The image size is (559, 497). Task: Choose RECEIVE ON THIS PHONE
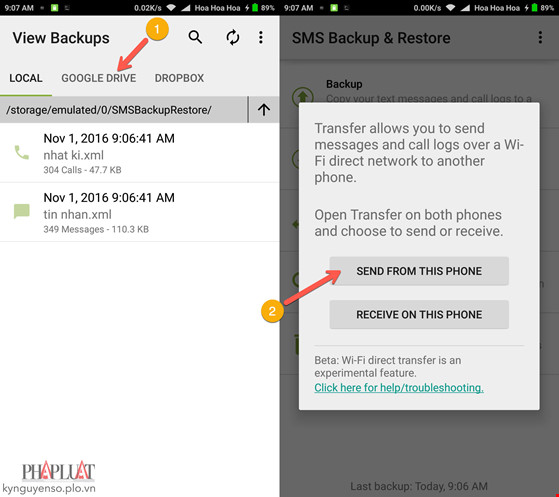[419, 314]
